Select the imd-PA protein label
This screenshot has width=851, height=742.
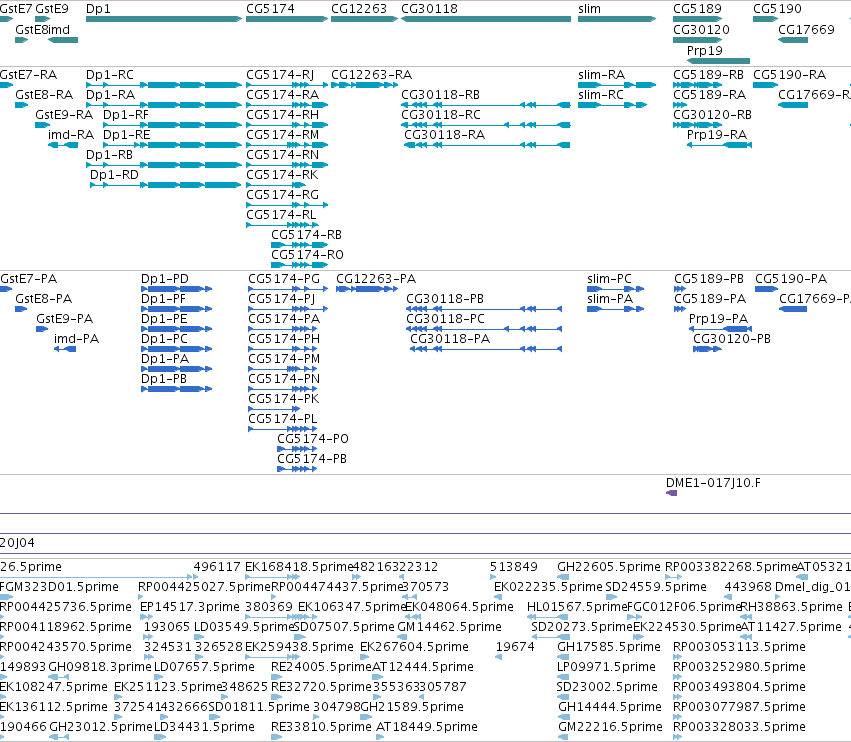76,339
